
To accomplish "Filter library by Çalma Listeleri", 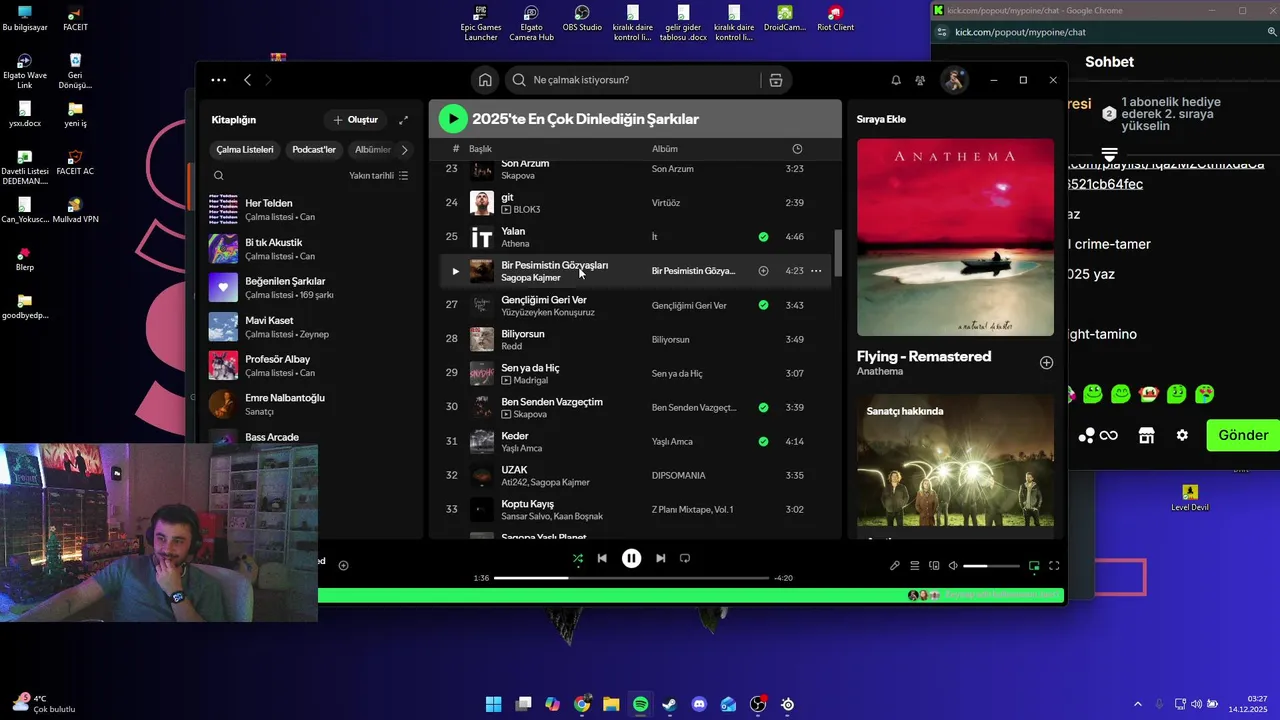I will [245, 150].
